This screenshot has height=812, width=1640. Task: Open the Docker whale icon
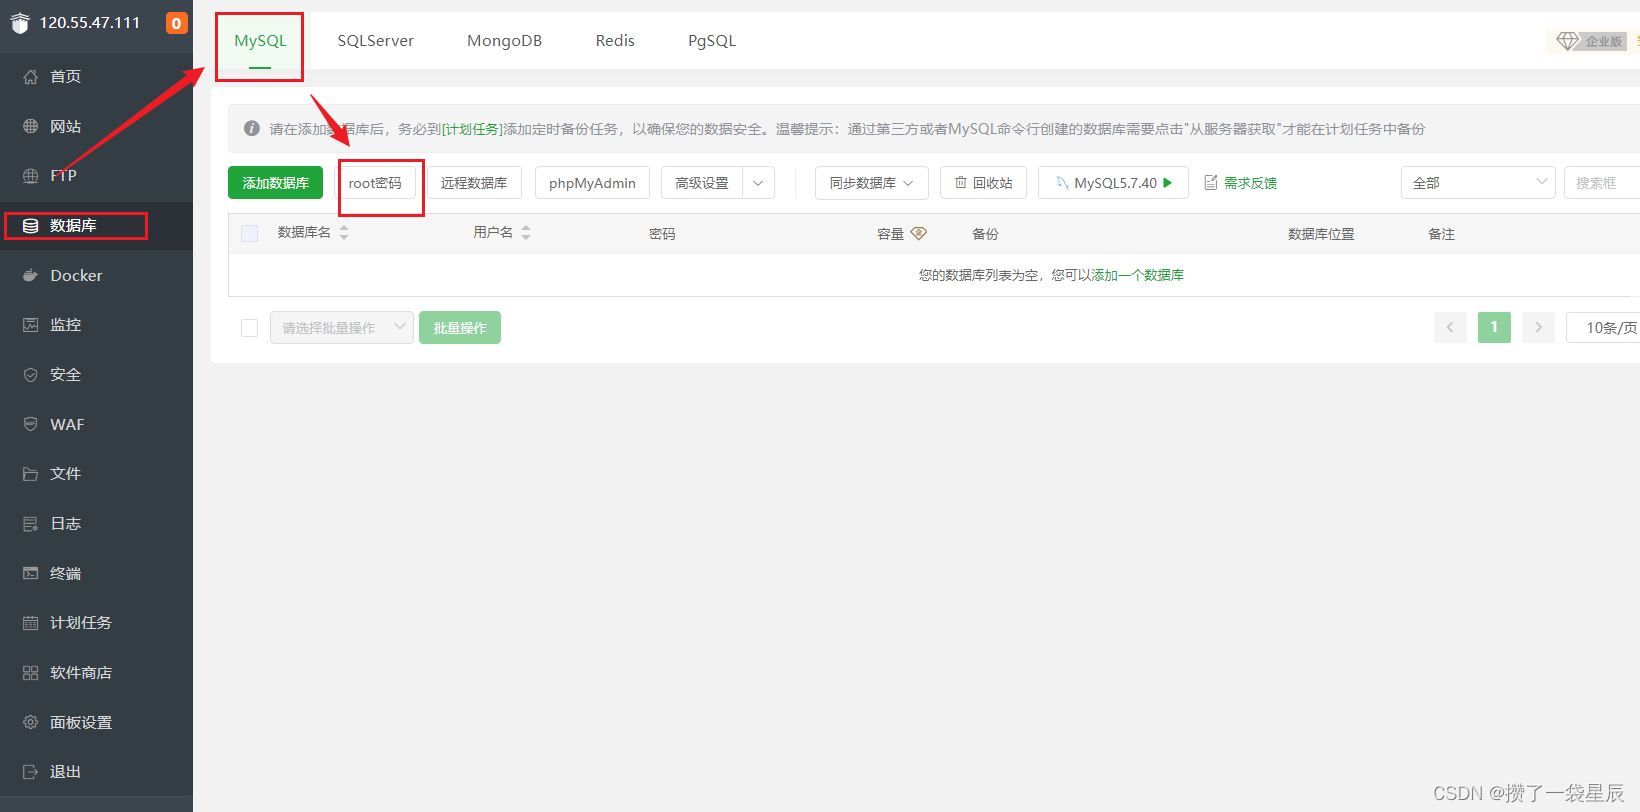[x=30, y=275]
